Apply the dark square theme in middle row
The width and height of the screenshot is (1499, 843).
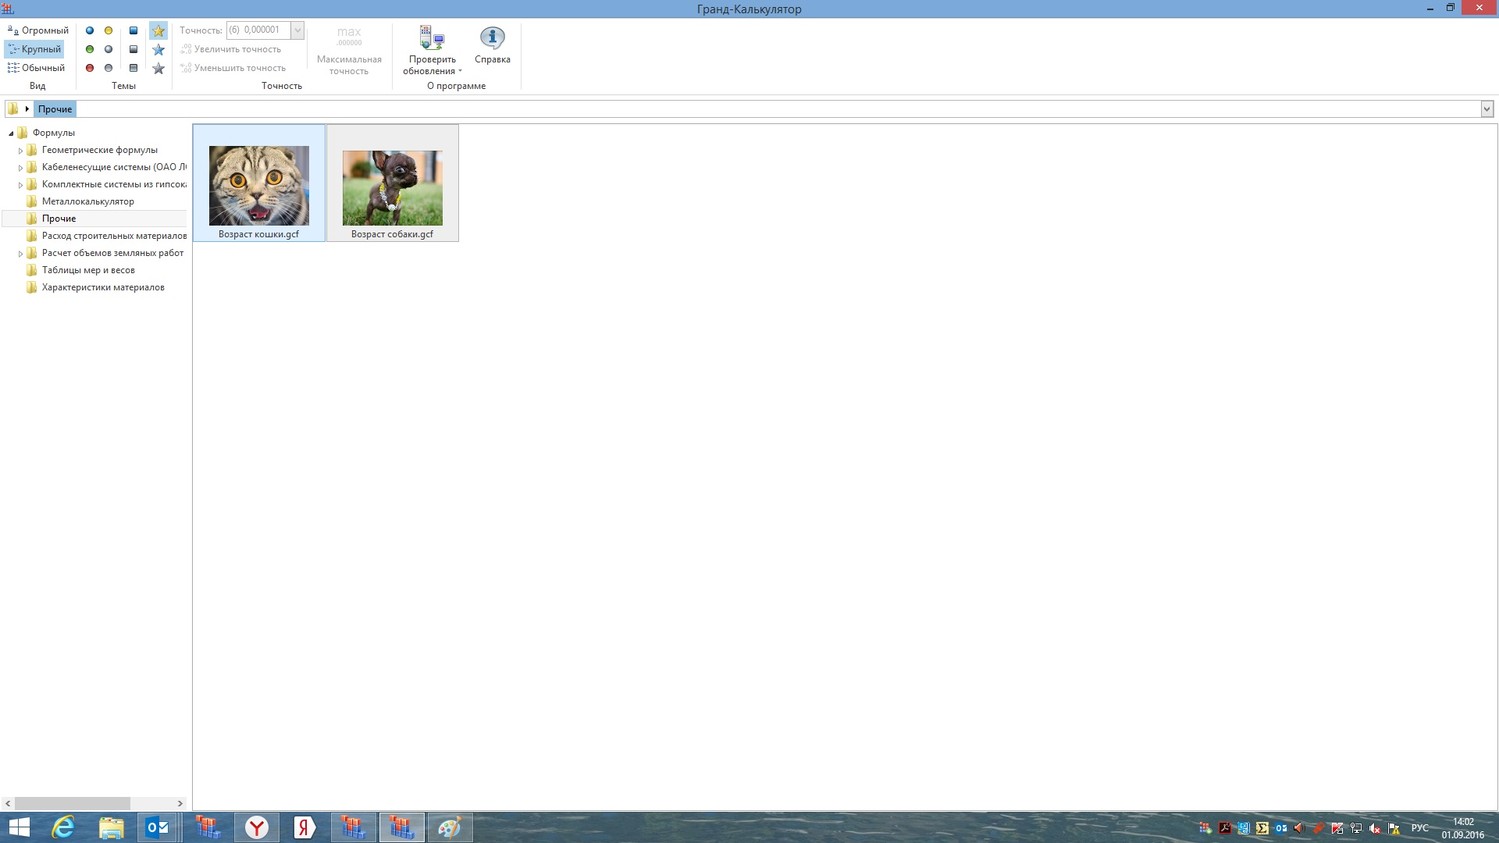pyautogui.click(x=133, y=49)
